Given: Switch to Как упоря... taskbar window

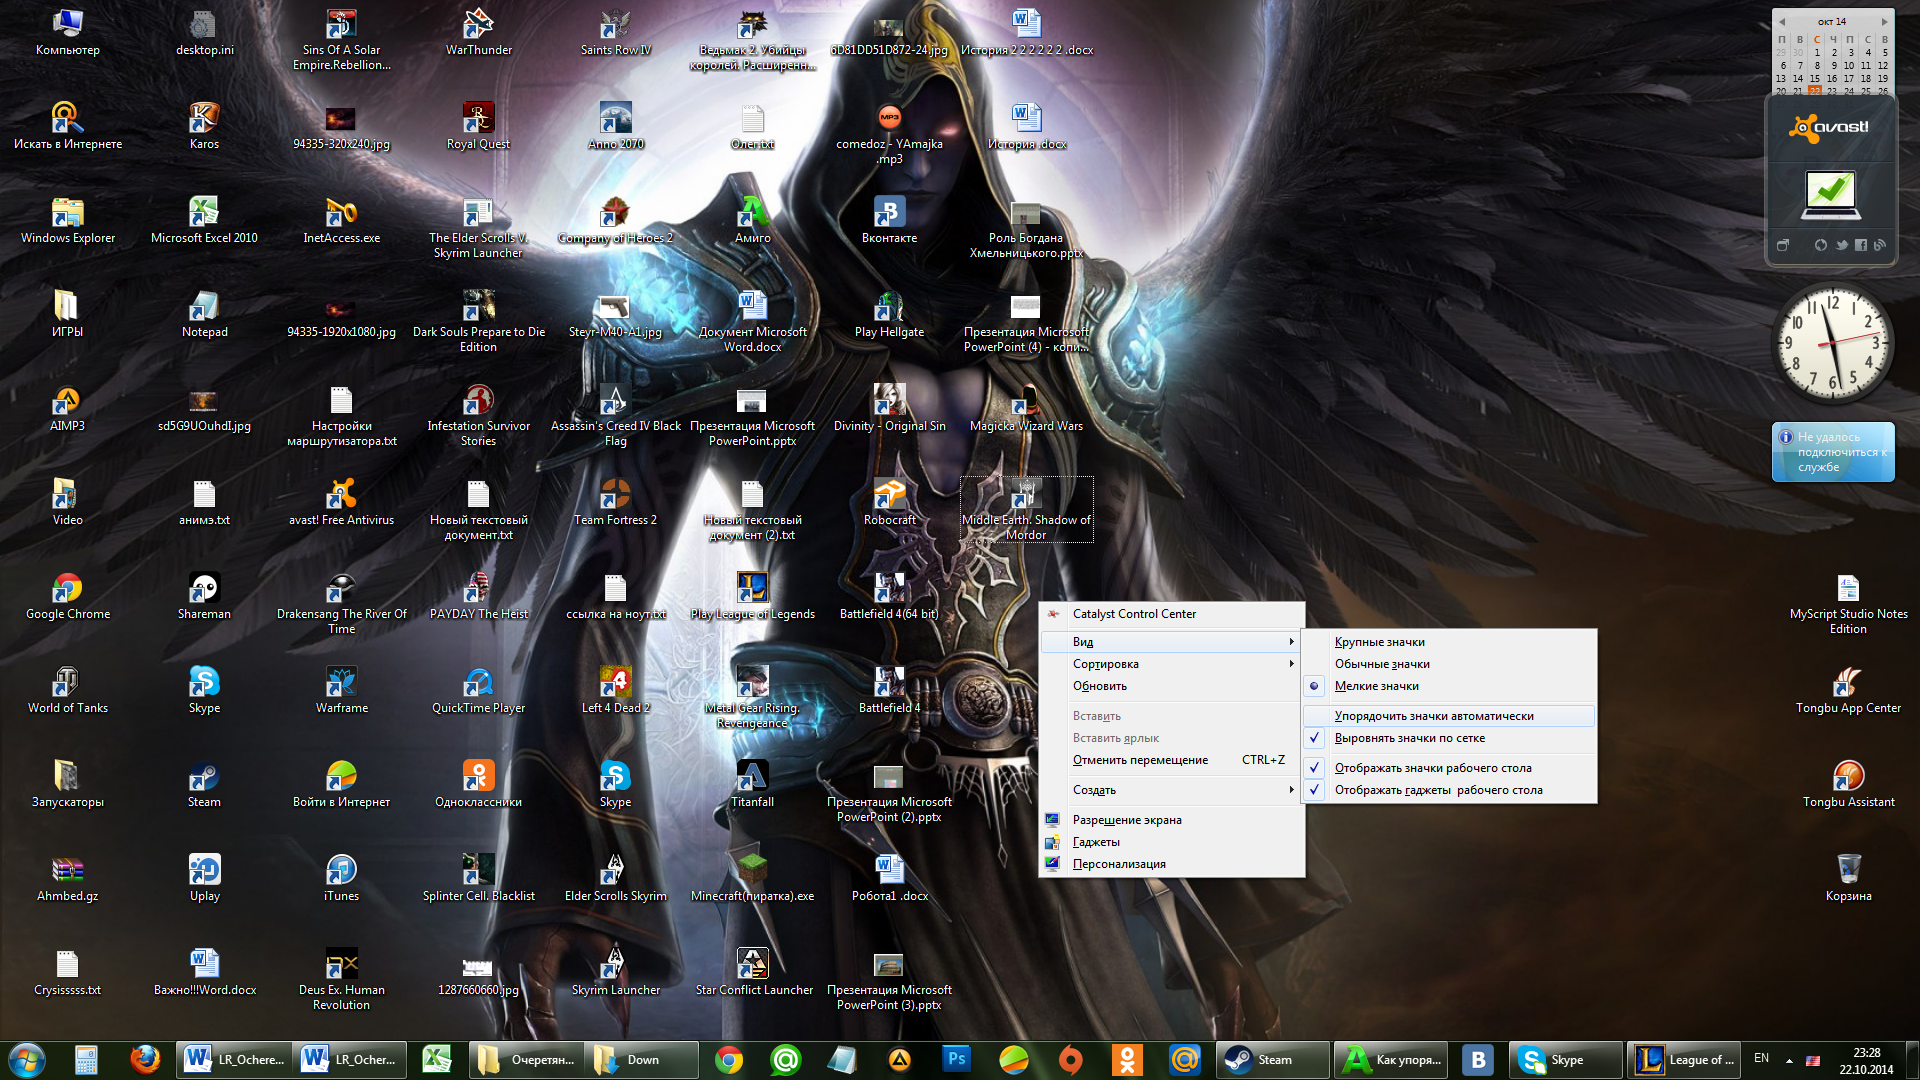Looking at the screenshot, I should [1390, 1060].
